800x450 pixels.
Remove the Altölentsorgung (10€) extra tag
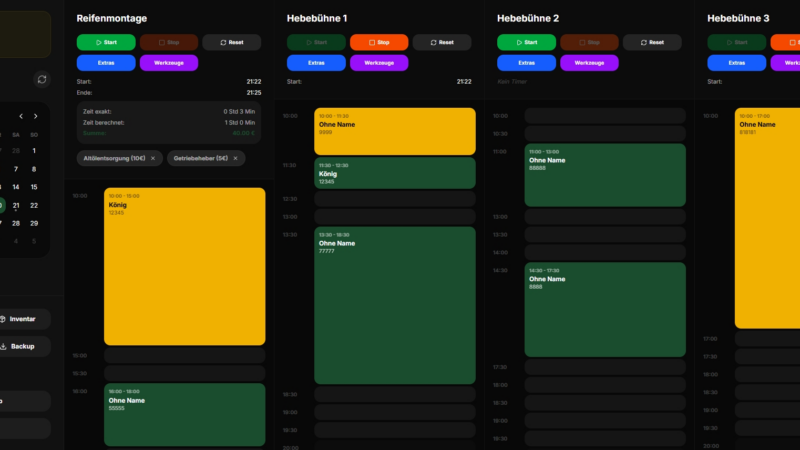(153, 158)
